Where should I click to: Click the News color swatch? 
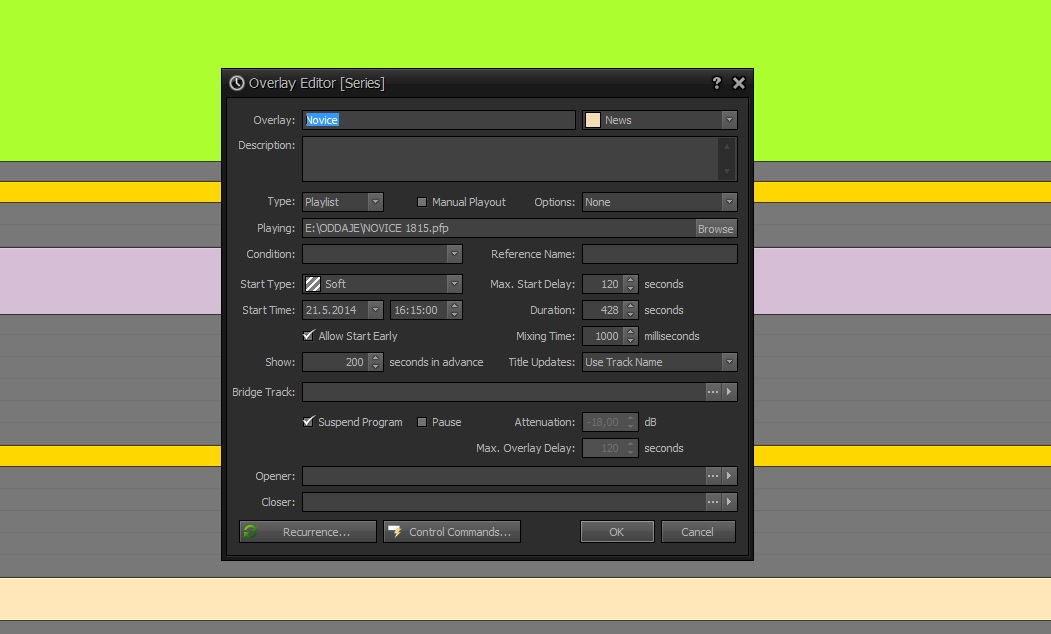pyautogui.click(x=593, y=120)
